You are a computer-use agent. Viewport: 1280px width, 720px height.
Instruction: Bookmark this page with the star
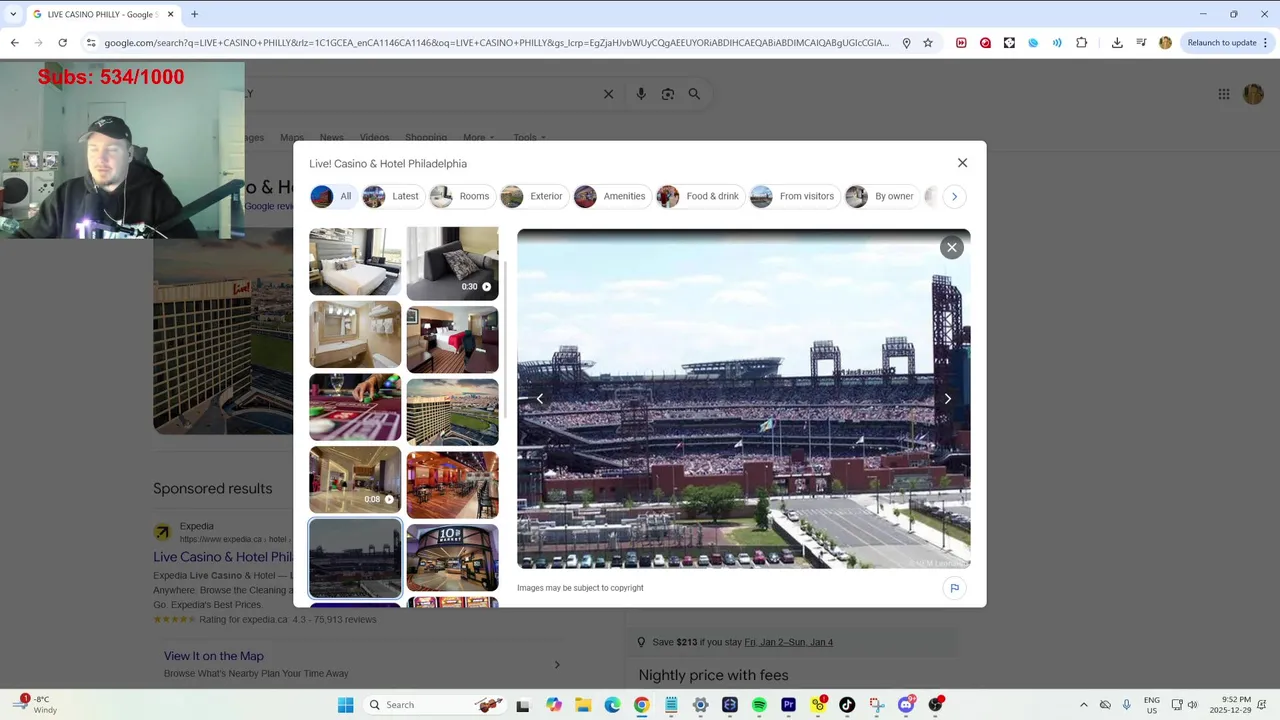928,43
